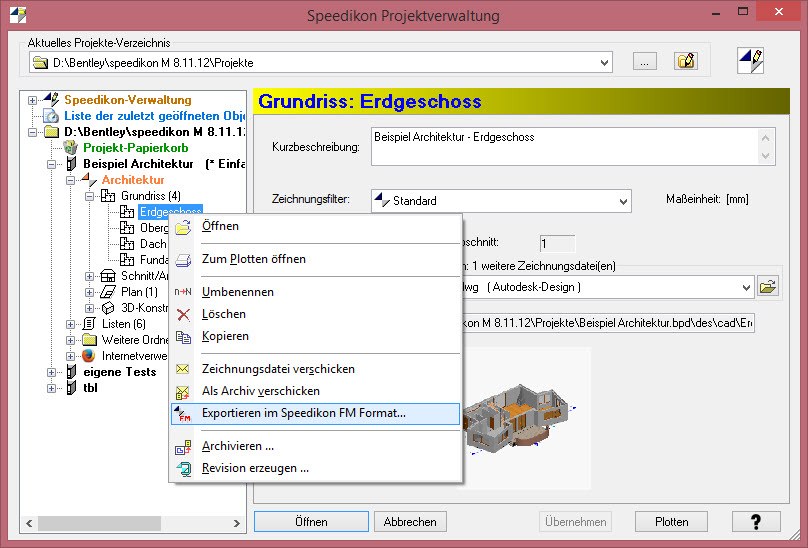Select Kopieren in the context menu
Viewport: 808px width, 548px height.
pyautogui.click(x=315, y=336)
